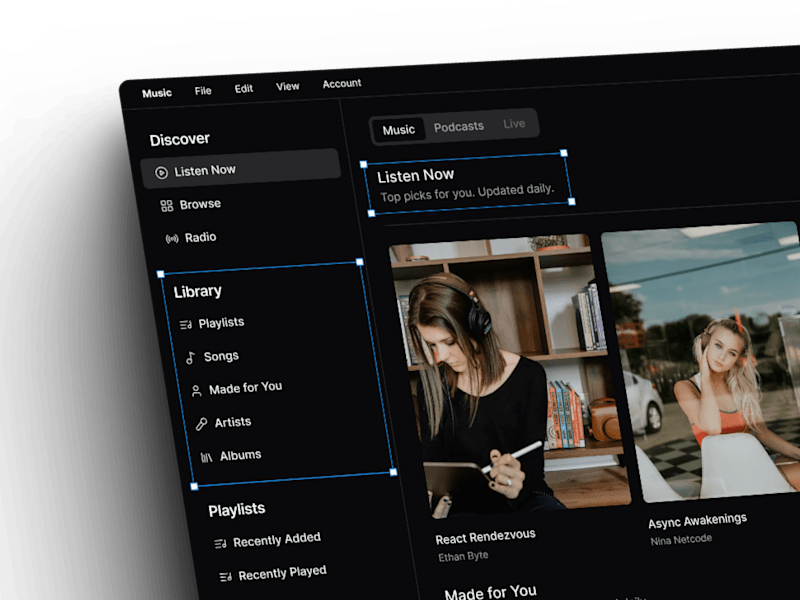Click the artist name Nina Netcode
Screen dimensions: 800x600
point(681,540)
